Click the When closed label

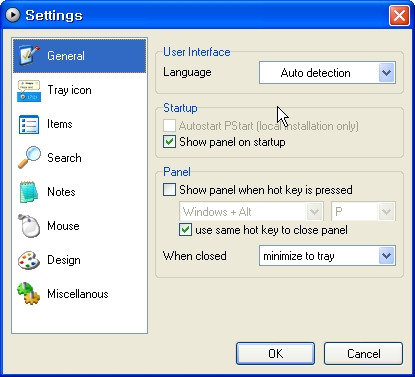[x=195, y=256]
